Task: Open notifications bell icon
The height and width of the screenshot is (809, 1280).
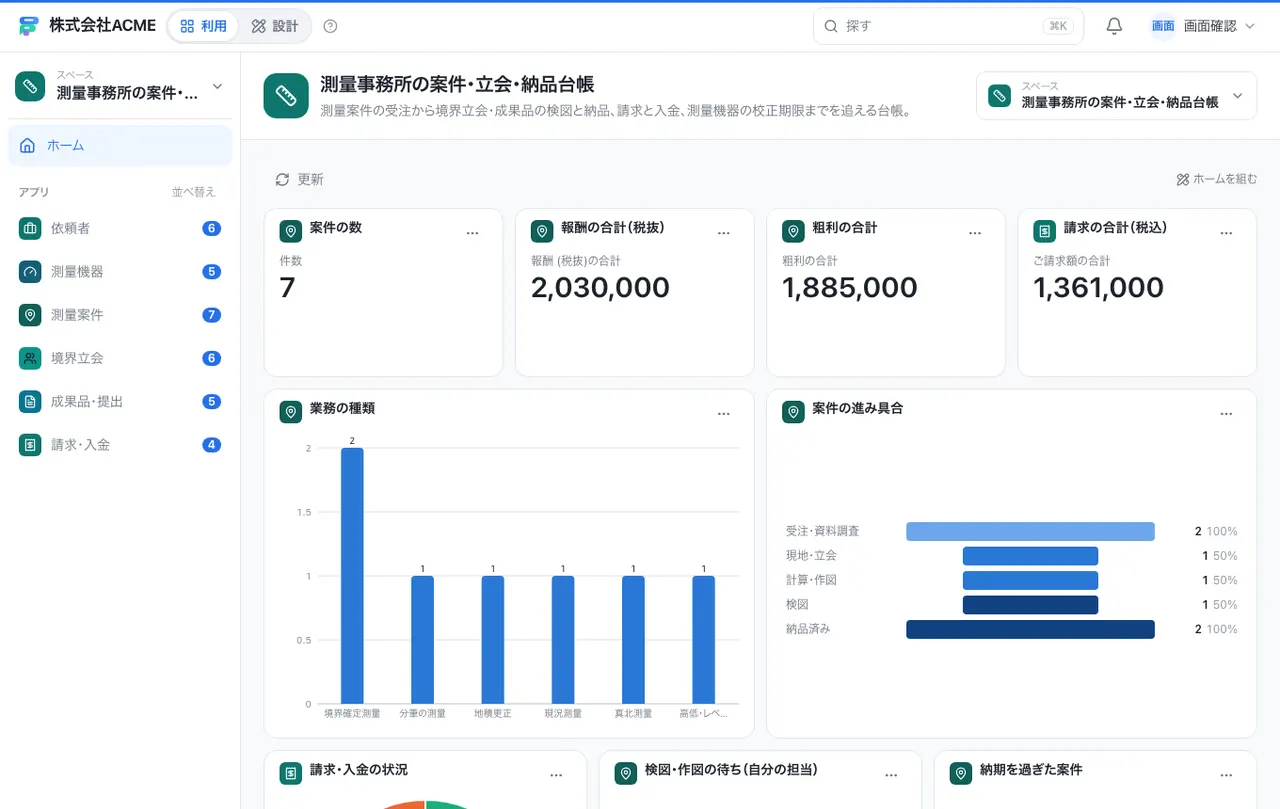Action: click(1114, 26)
